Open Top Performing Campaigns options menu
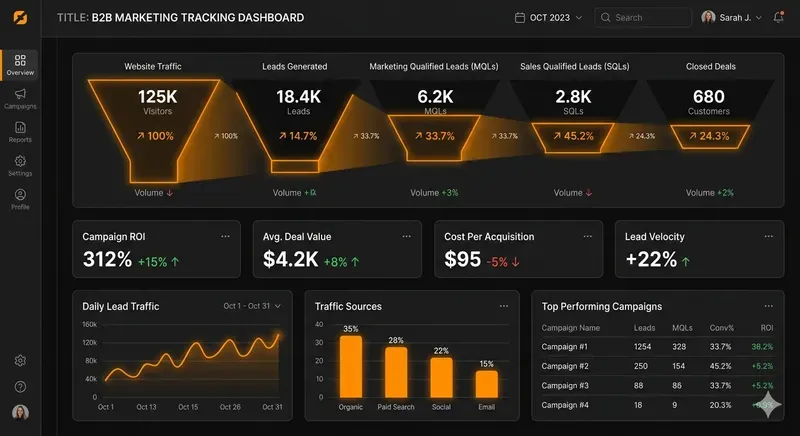The image size is (800, 436). (x=768, y=306)
